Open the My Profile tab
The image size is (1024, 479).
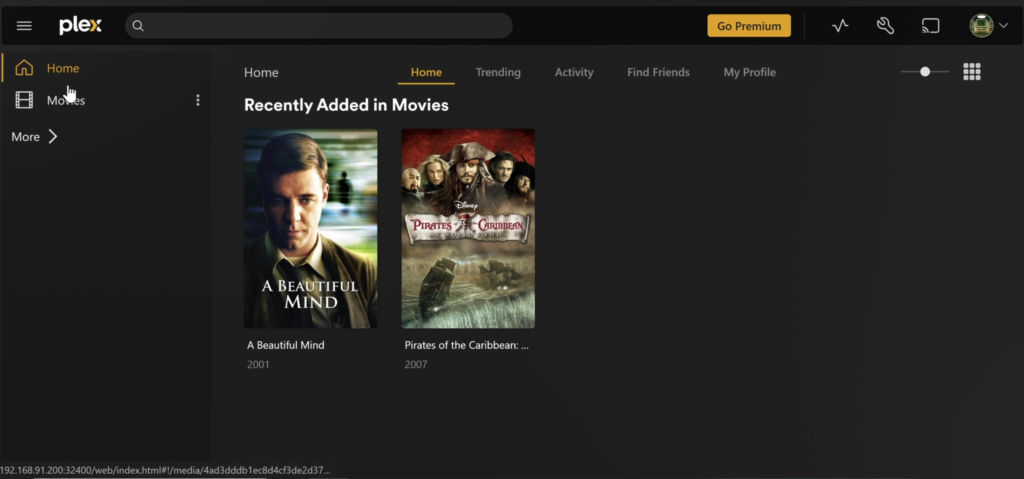click(750, 73)
